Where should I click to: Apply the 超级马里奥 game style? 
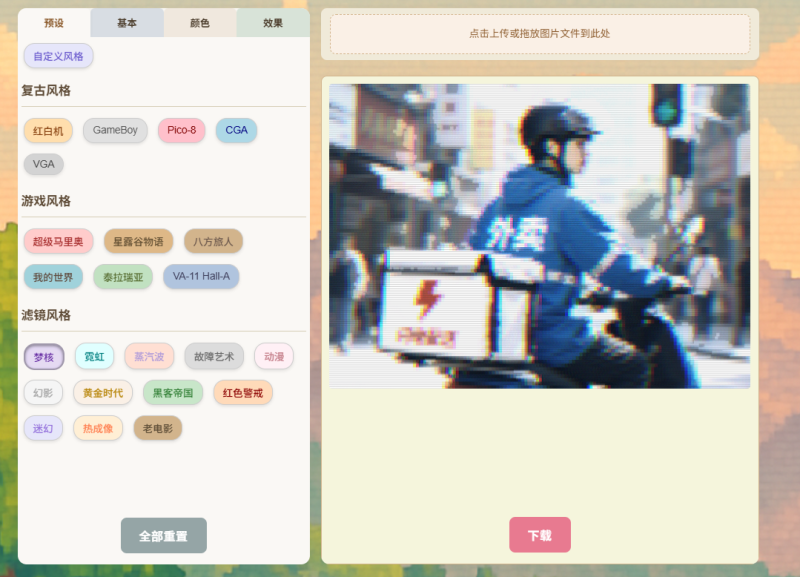pyautogui.click(x=58, y=241)
